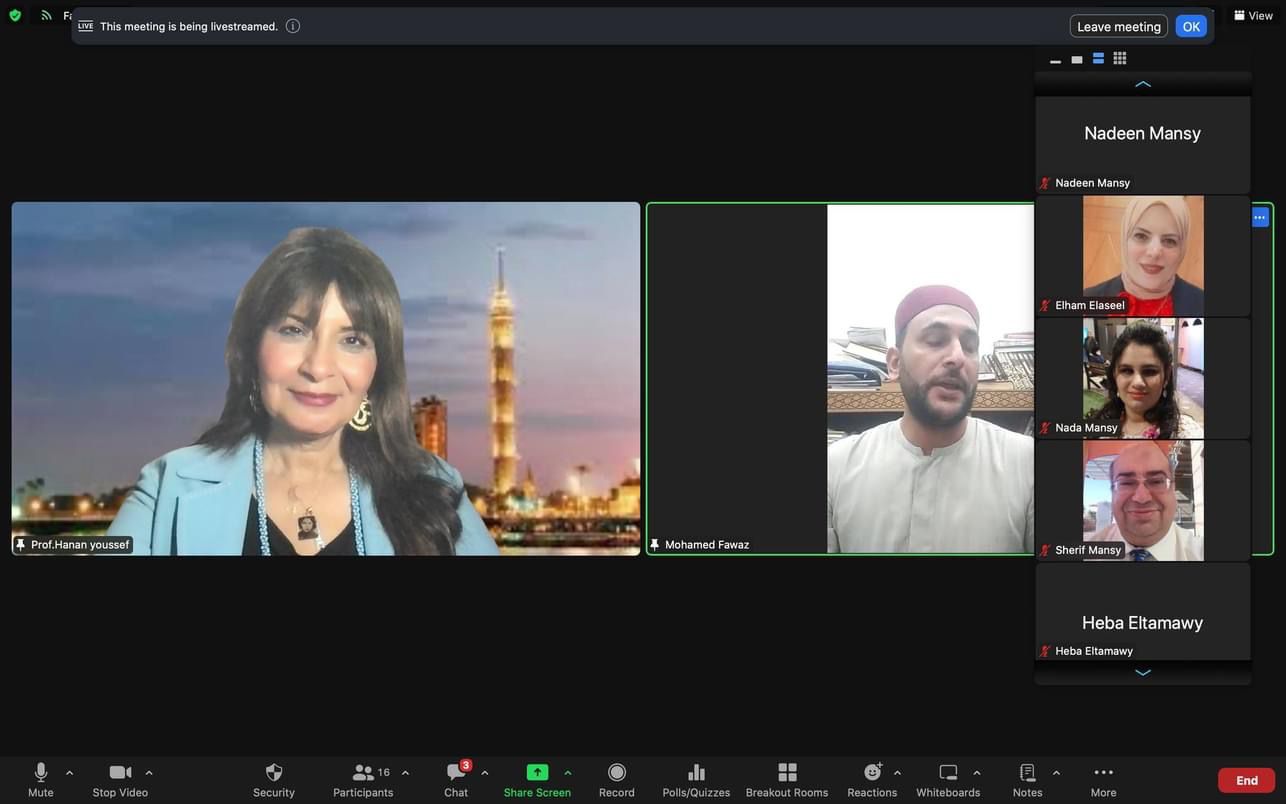Switch thumbnails to grid layout
The height and width of the screenshot is (804, 1286).
1120,58
